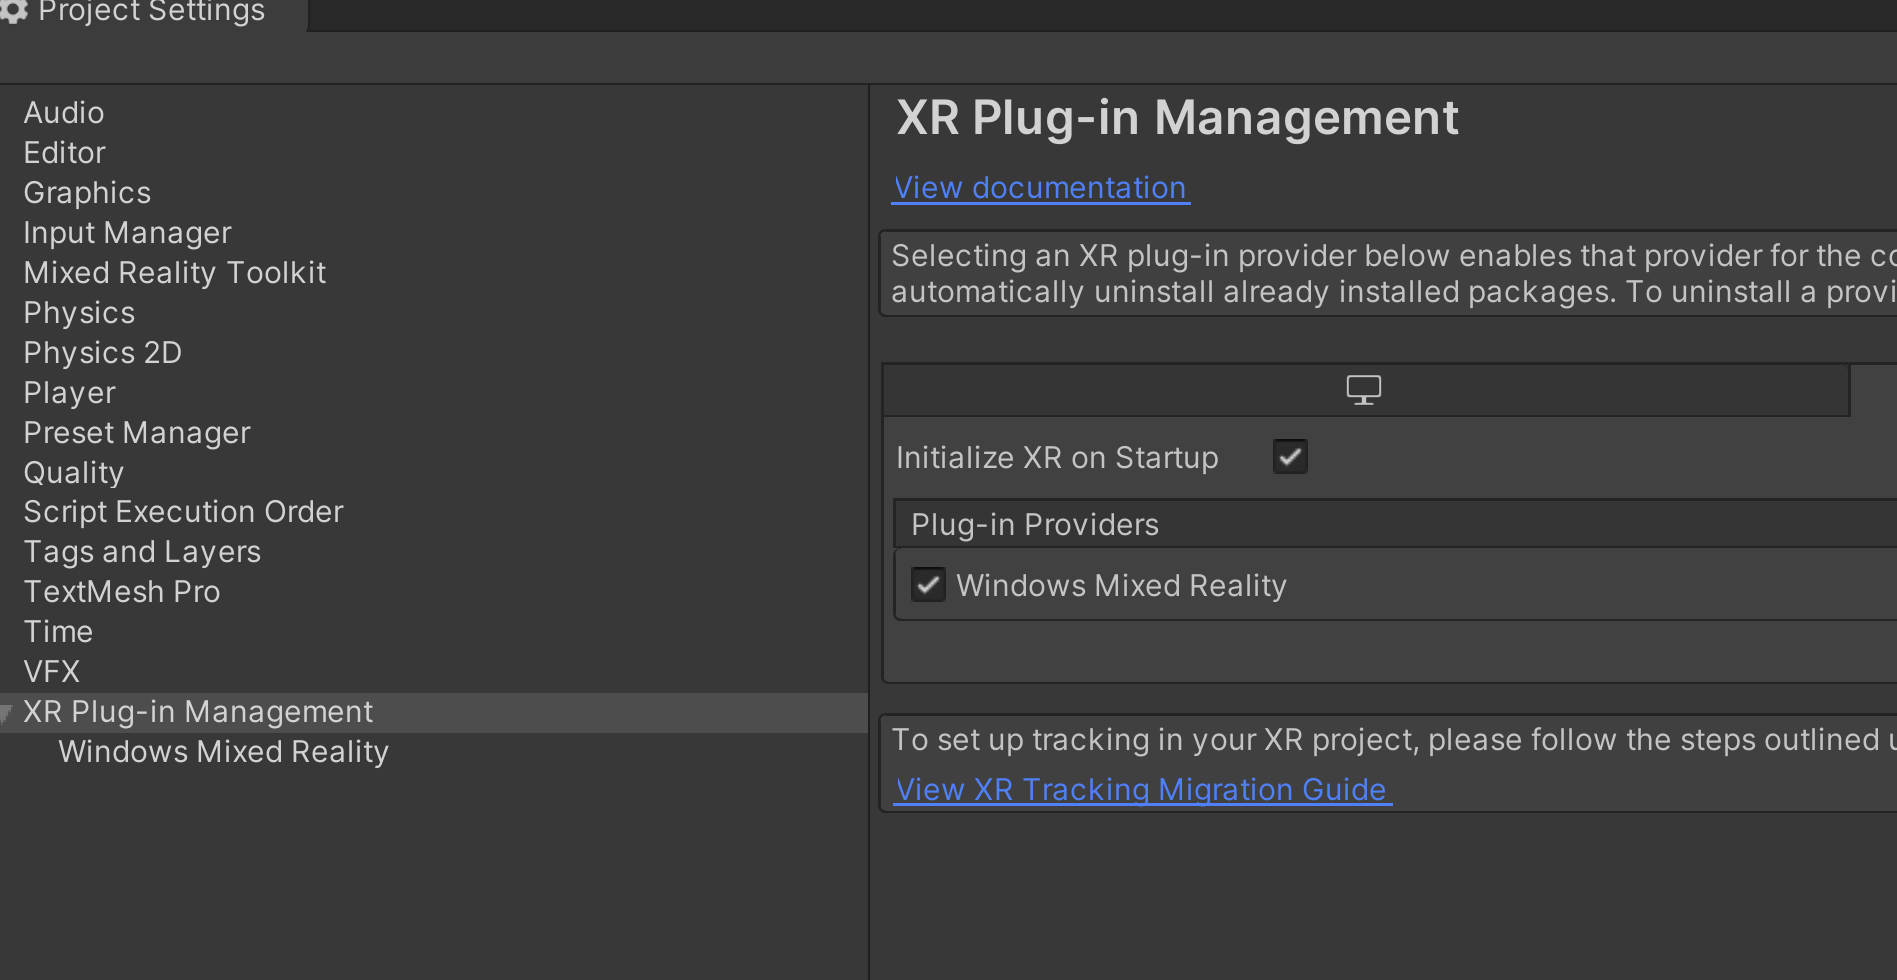The image size is (1897, 980).
Task: Open the Quality settings
Action: (74, 473)
